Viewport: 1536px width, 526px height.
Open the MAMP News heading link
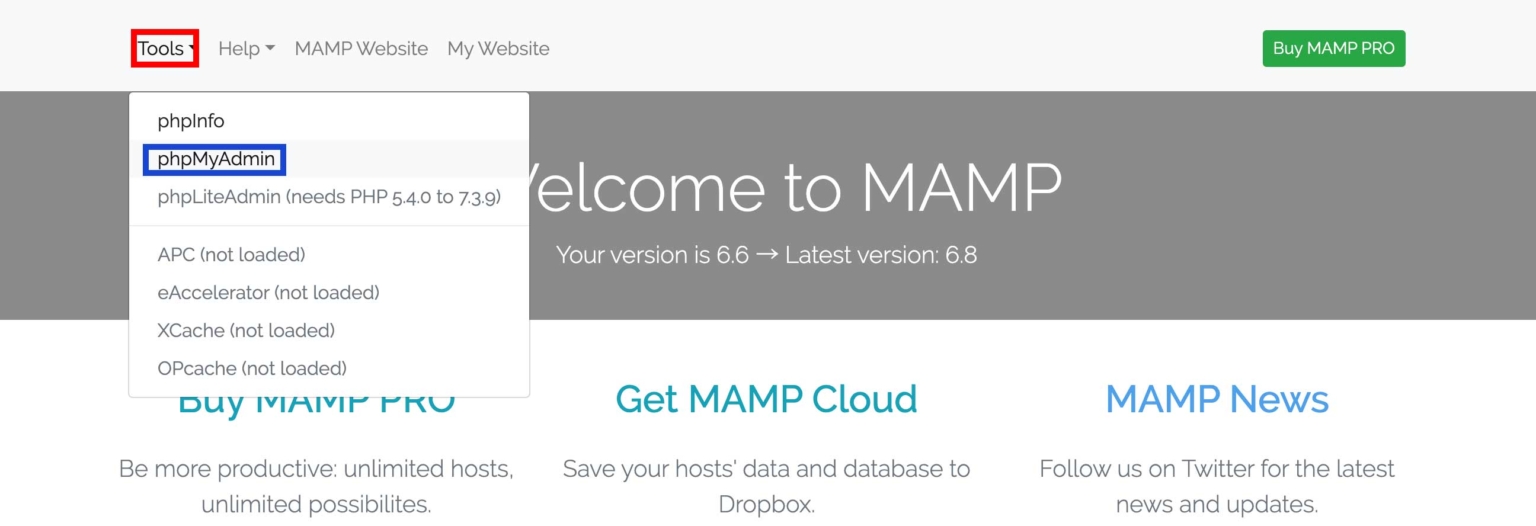pos(1217,399)
